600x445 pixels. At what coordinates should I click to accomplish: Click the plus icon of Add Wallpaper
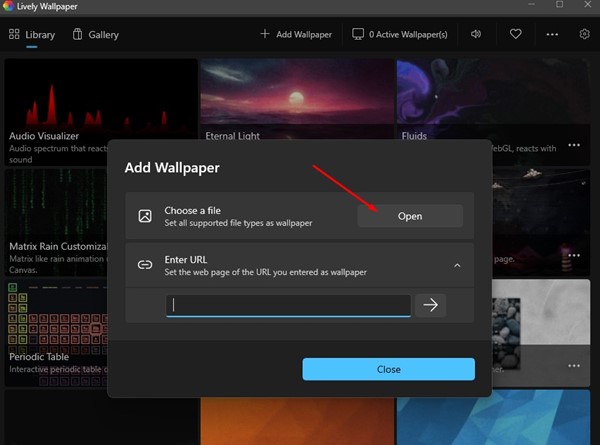[265, 34]
